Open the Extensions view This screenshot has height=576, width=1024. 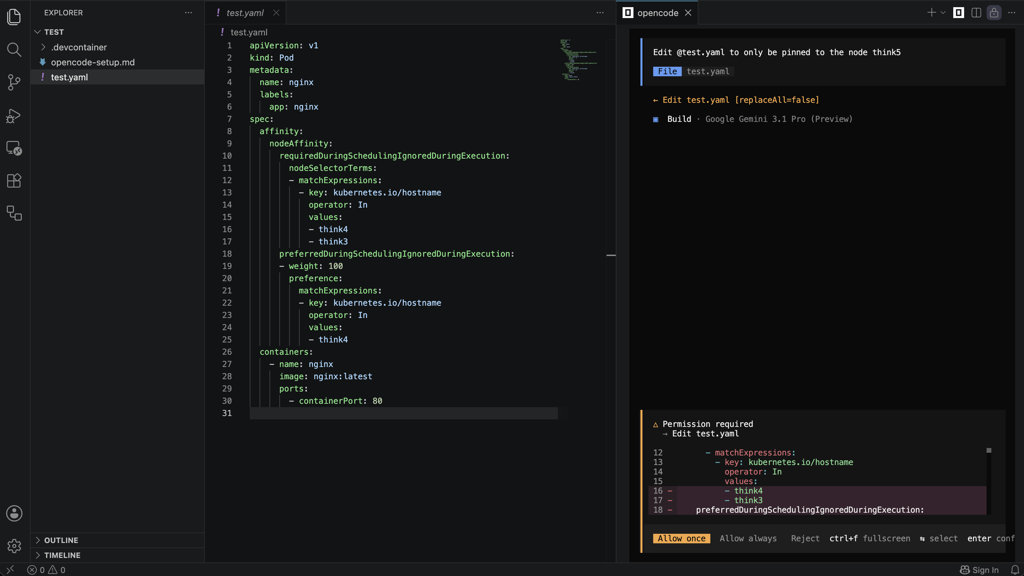[14, 181]
